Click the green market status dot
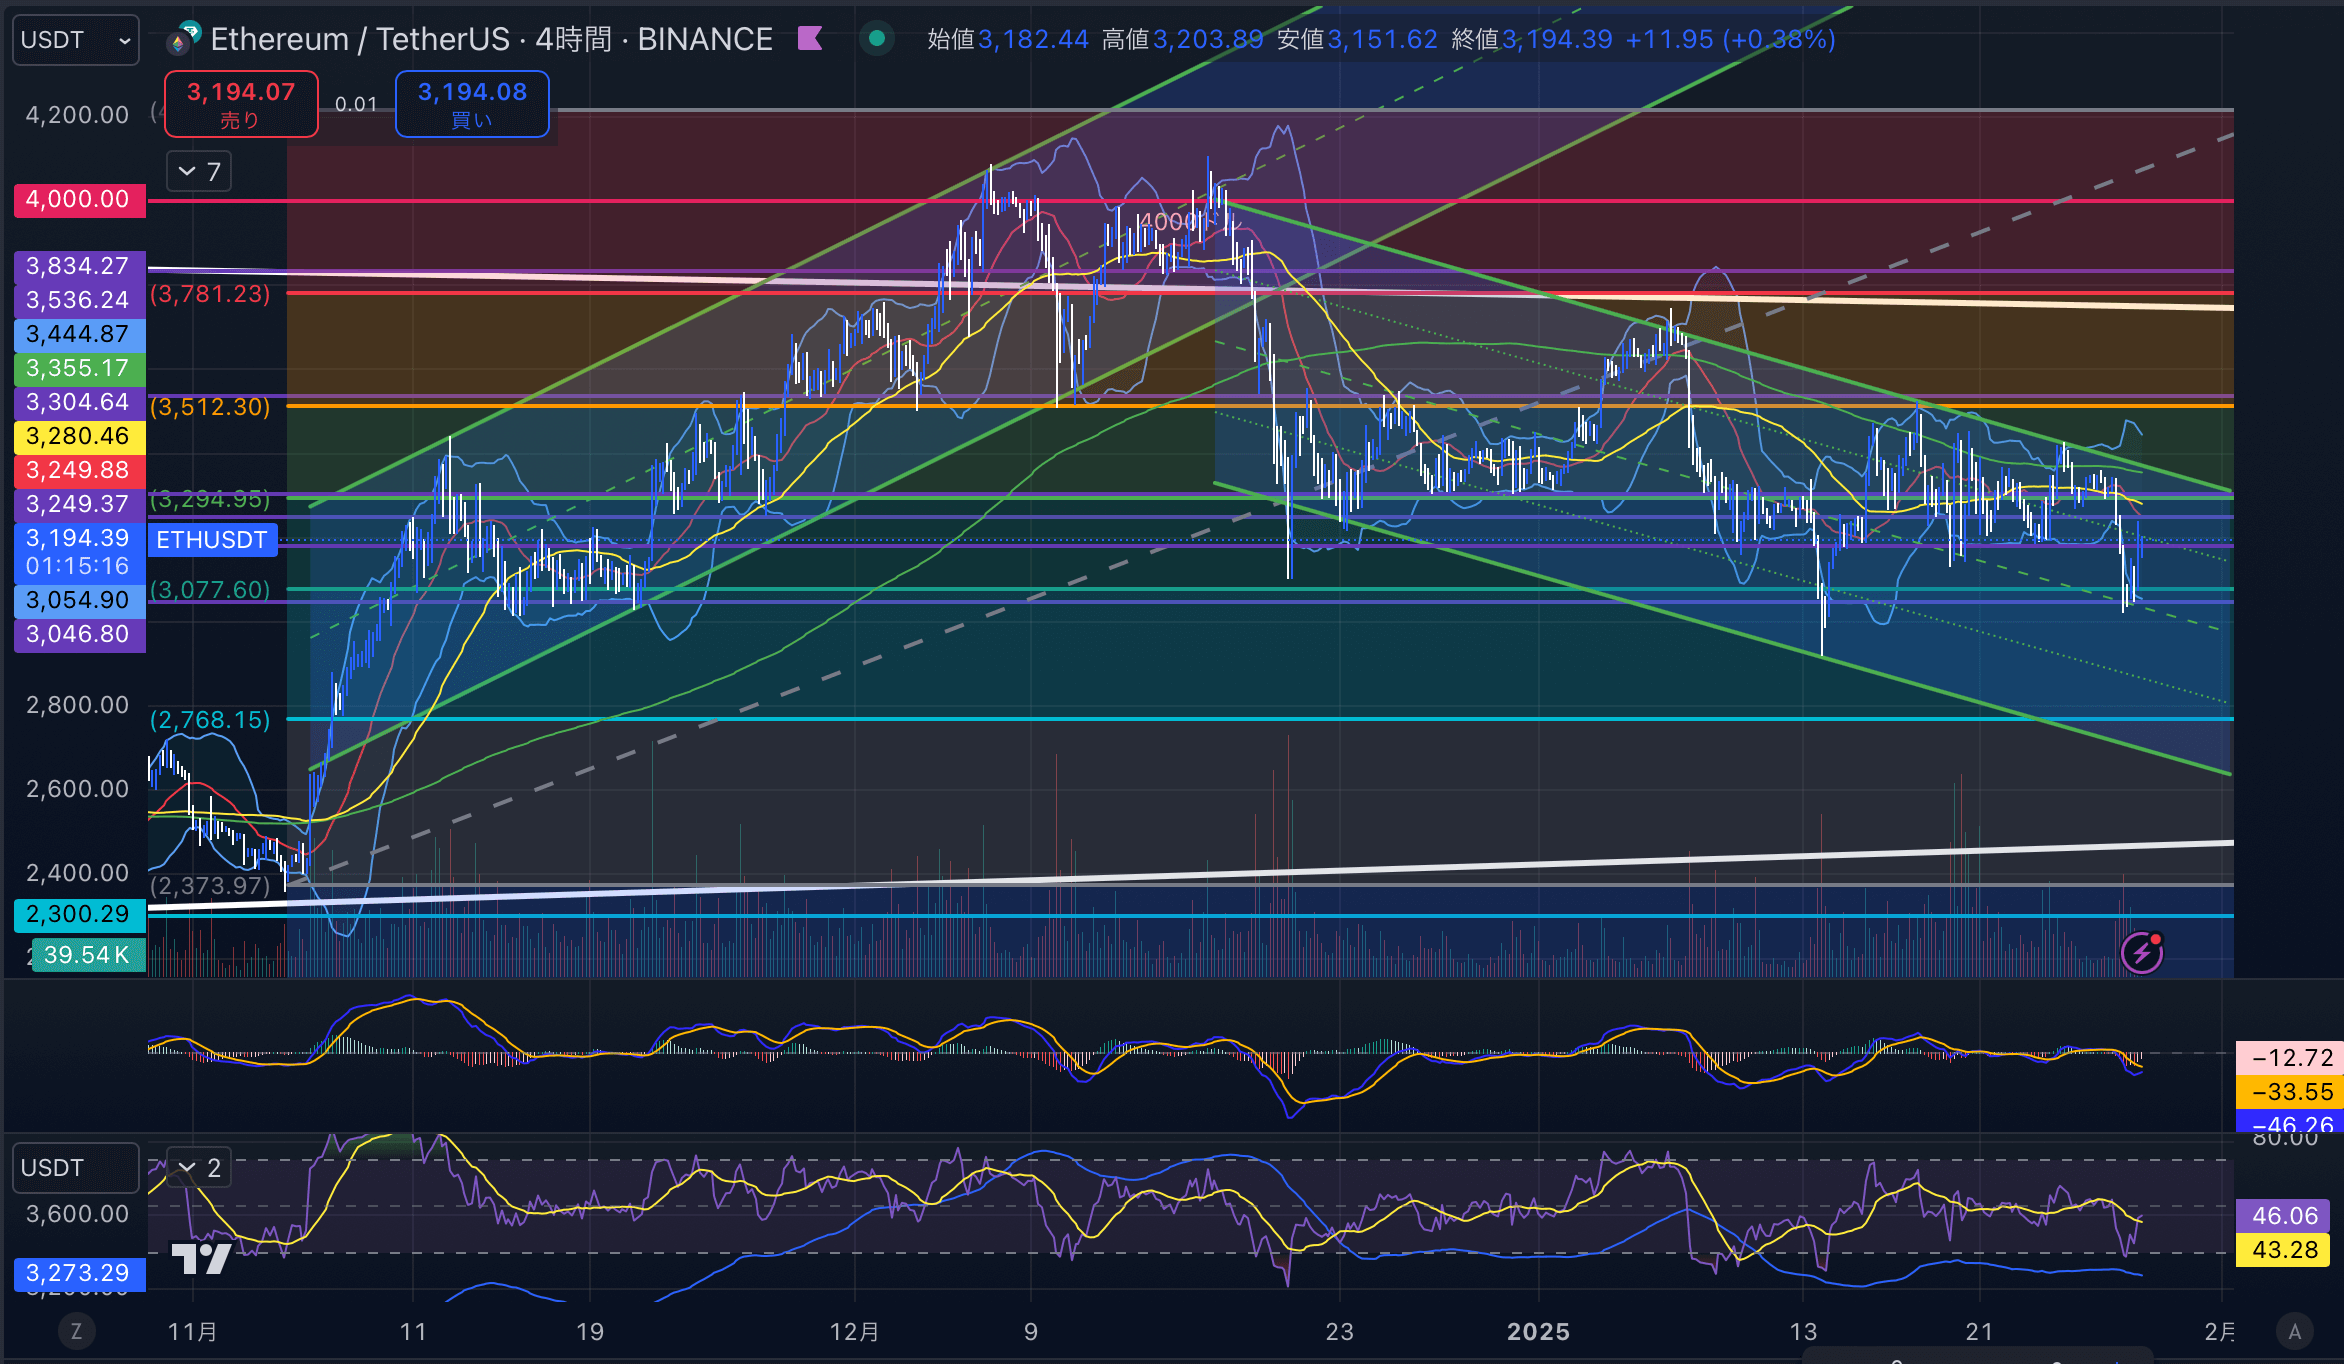Viewport: 2344px width, 1364px height. 877,39
